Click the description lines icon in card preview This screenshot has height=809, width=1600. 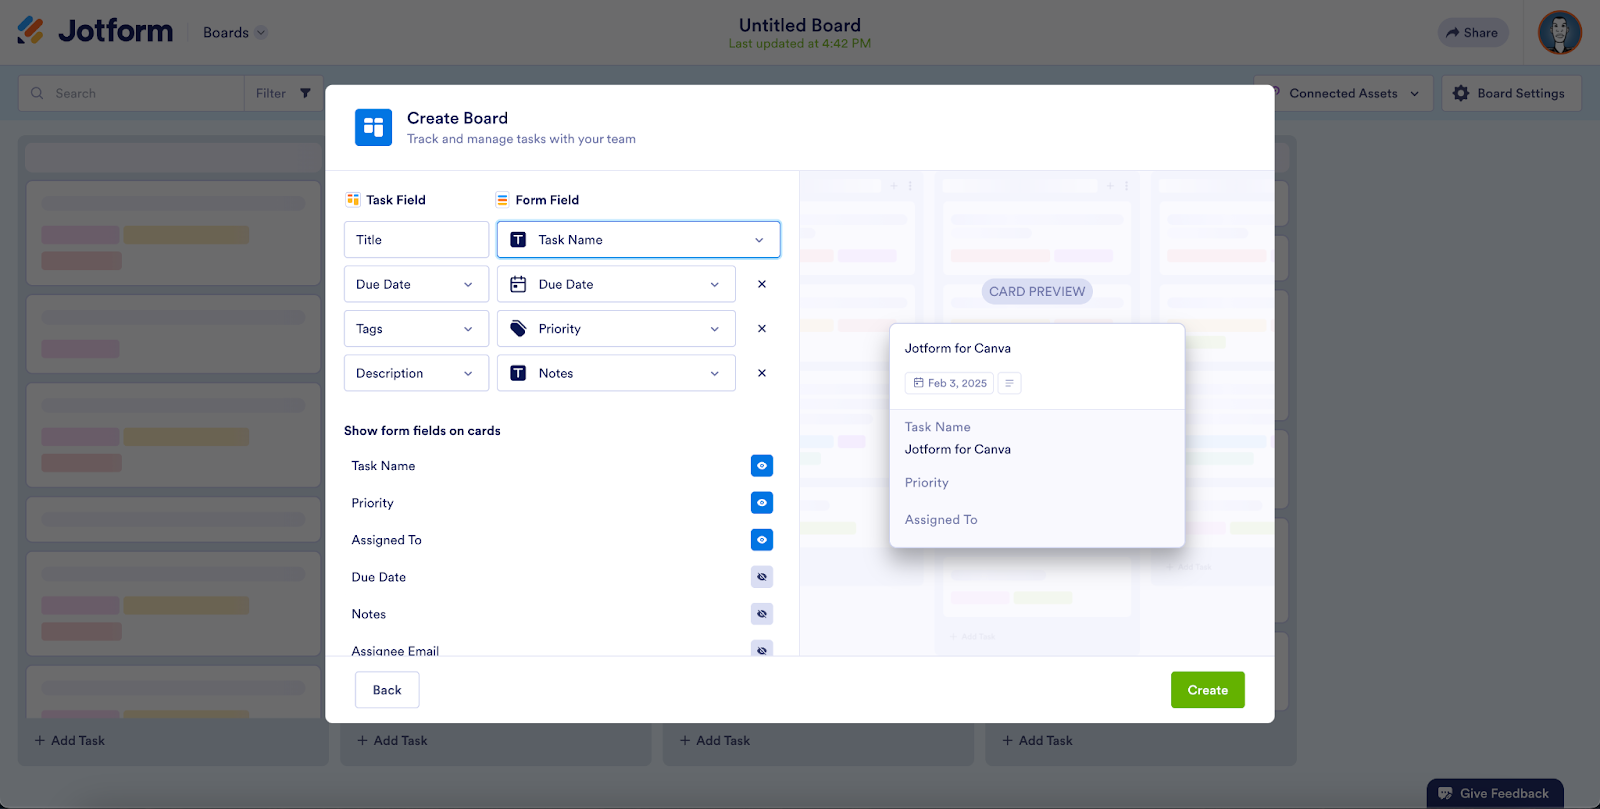coord(1009,383)
